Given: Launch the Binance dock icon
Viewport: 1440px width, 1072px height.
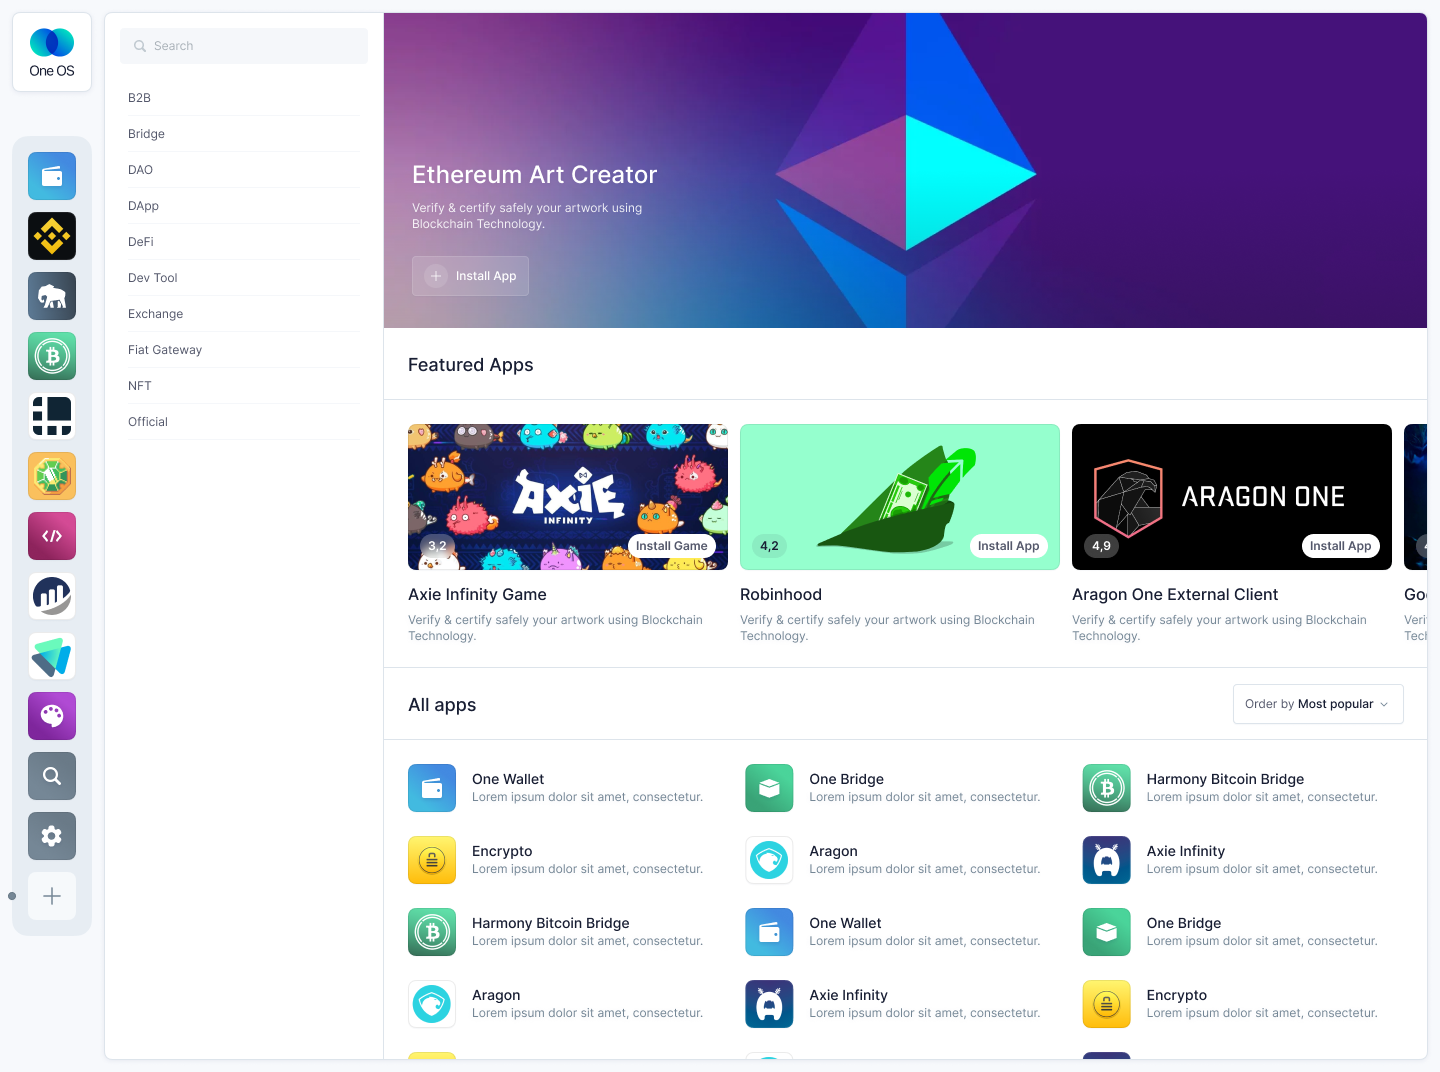Looking at the screenshot, I should pyautogui.click(x=52, y=236).
